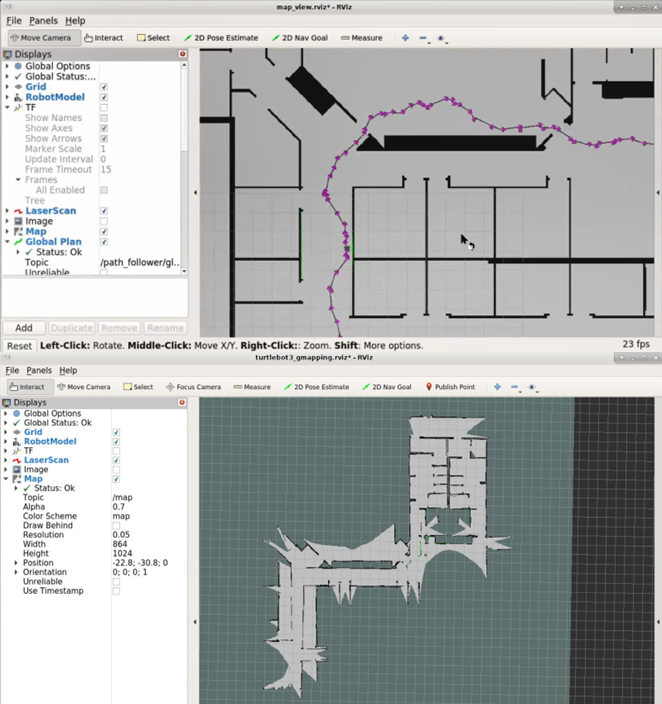Expand RobotModel in gmapping Displays
This screenshot has height=704, width=662.
pyautogui.click(x=6, y=441)
